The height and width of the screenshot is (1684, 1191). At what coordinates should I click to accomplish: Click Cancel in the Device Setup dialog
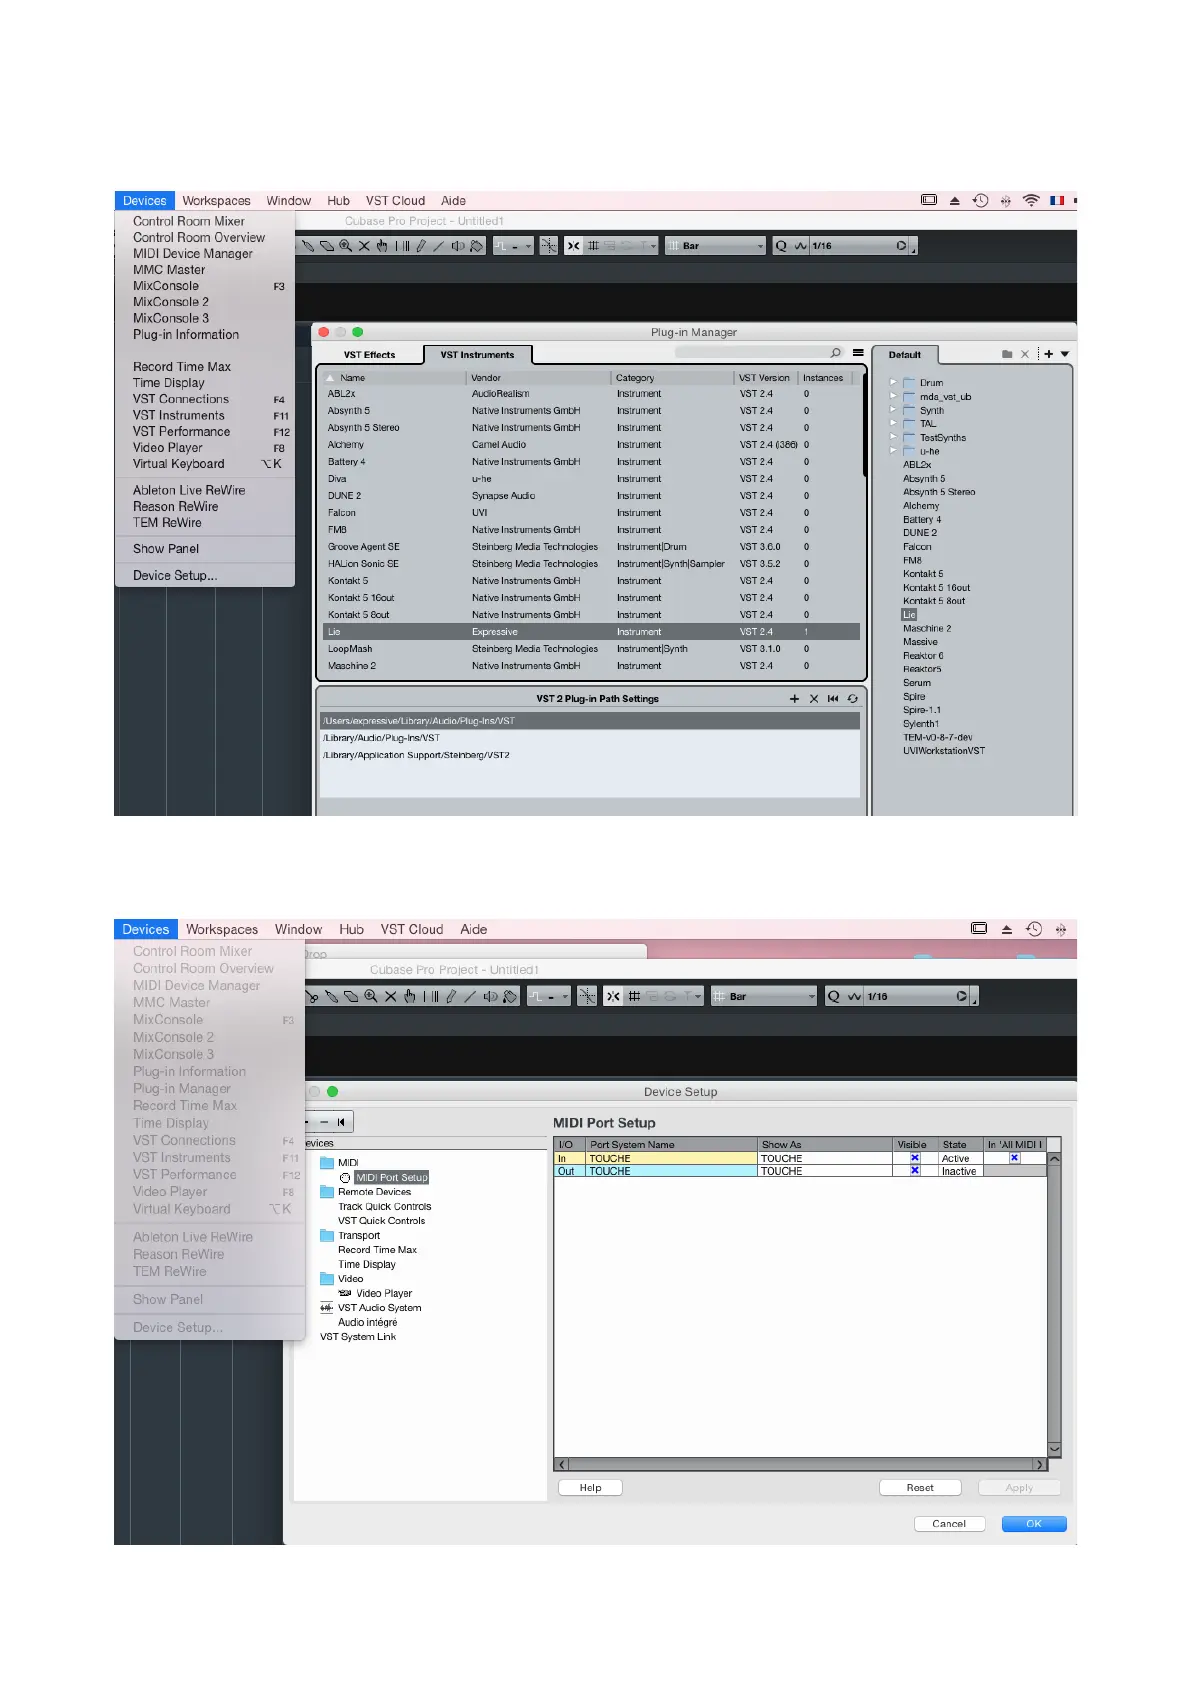tap(949, 1524)
